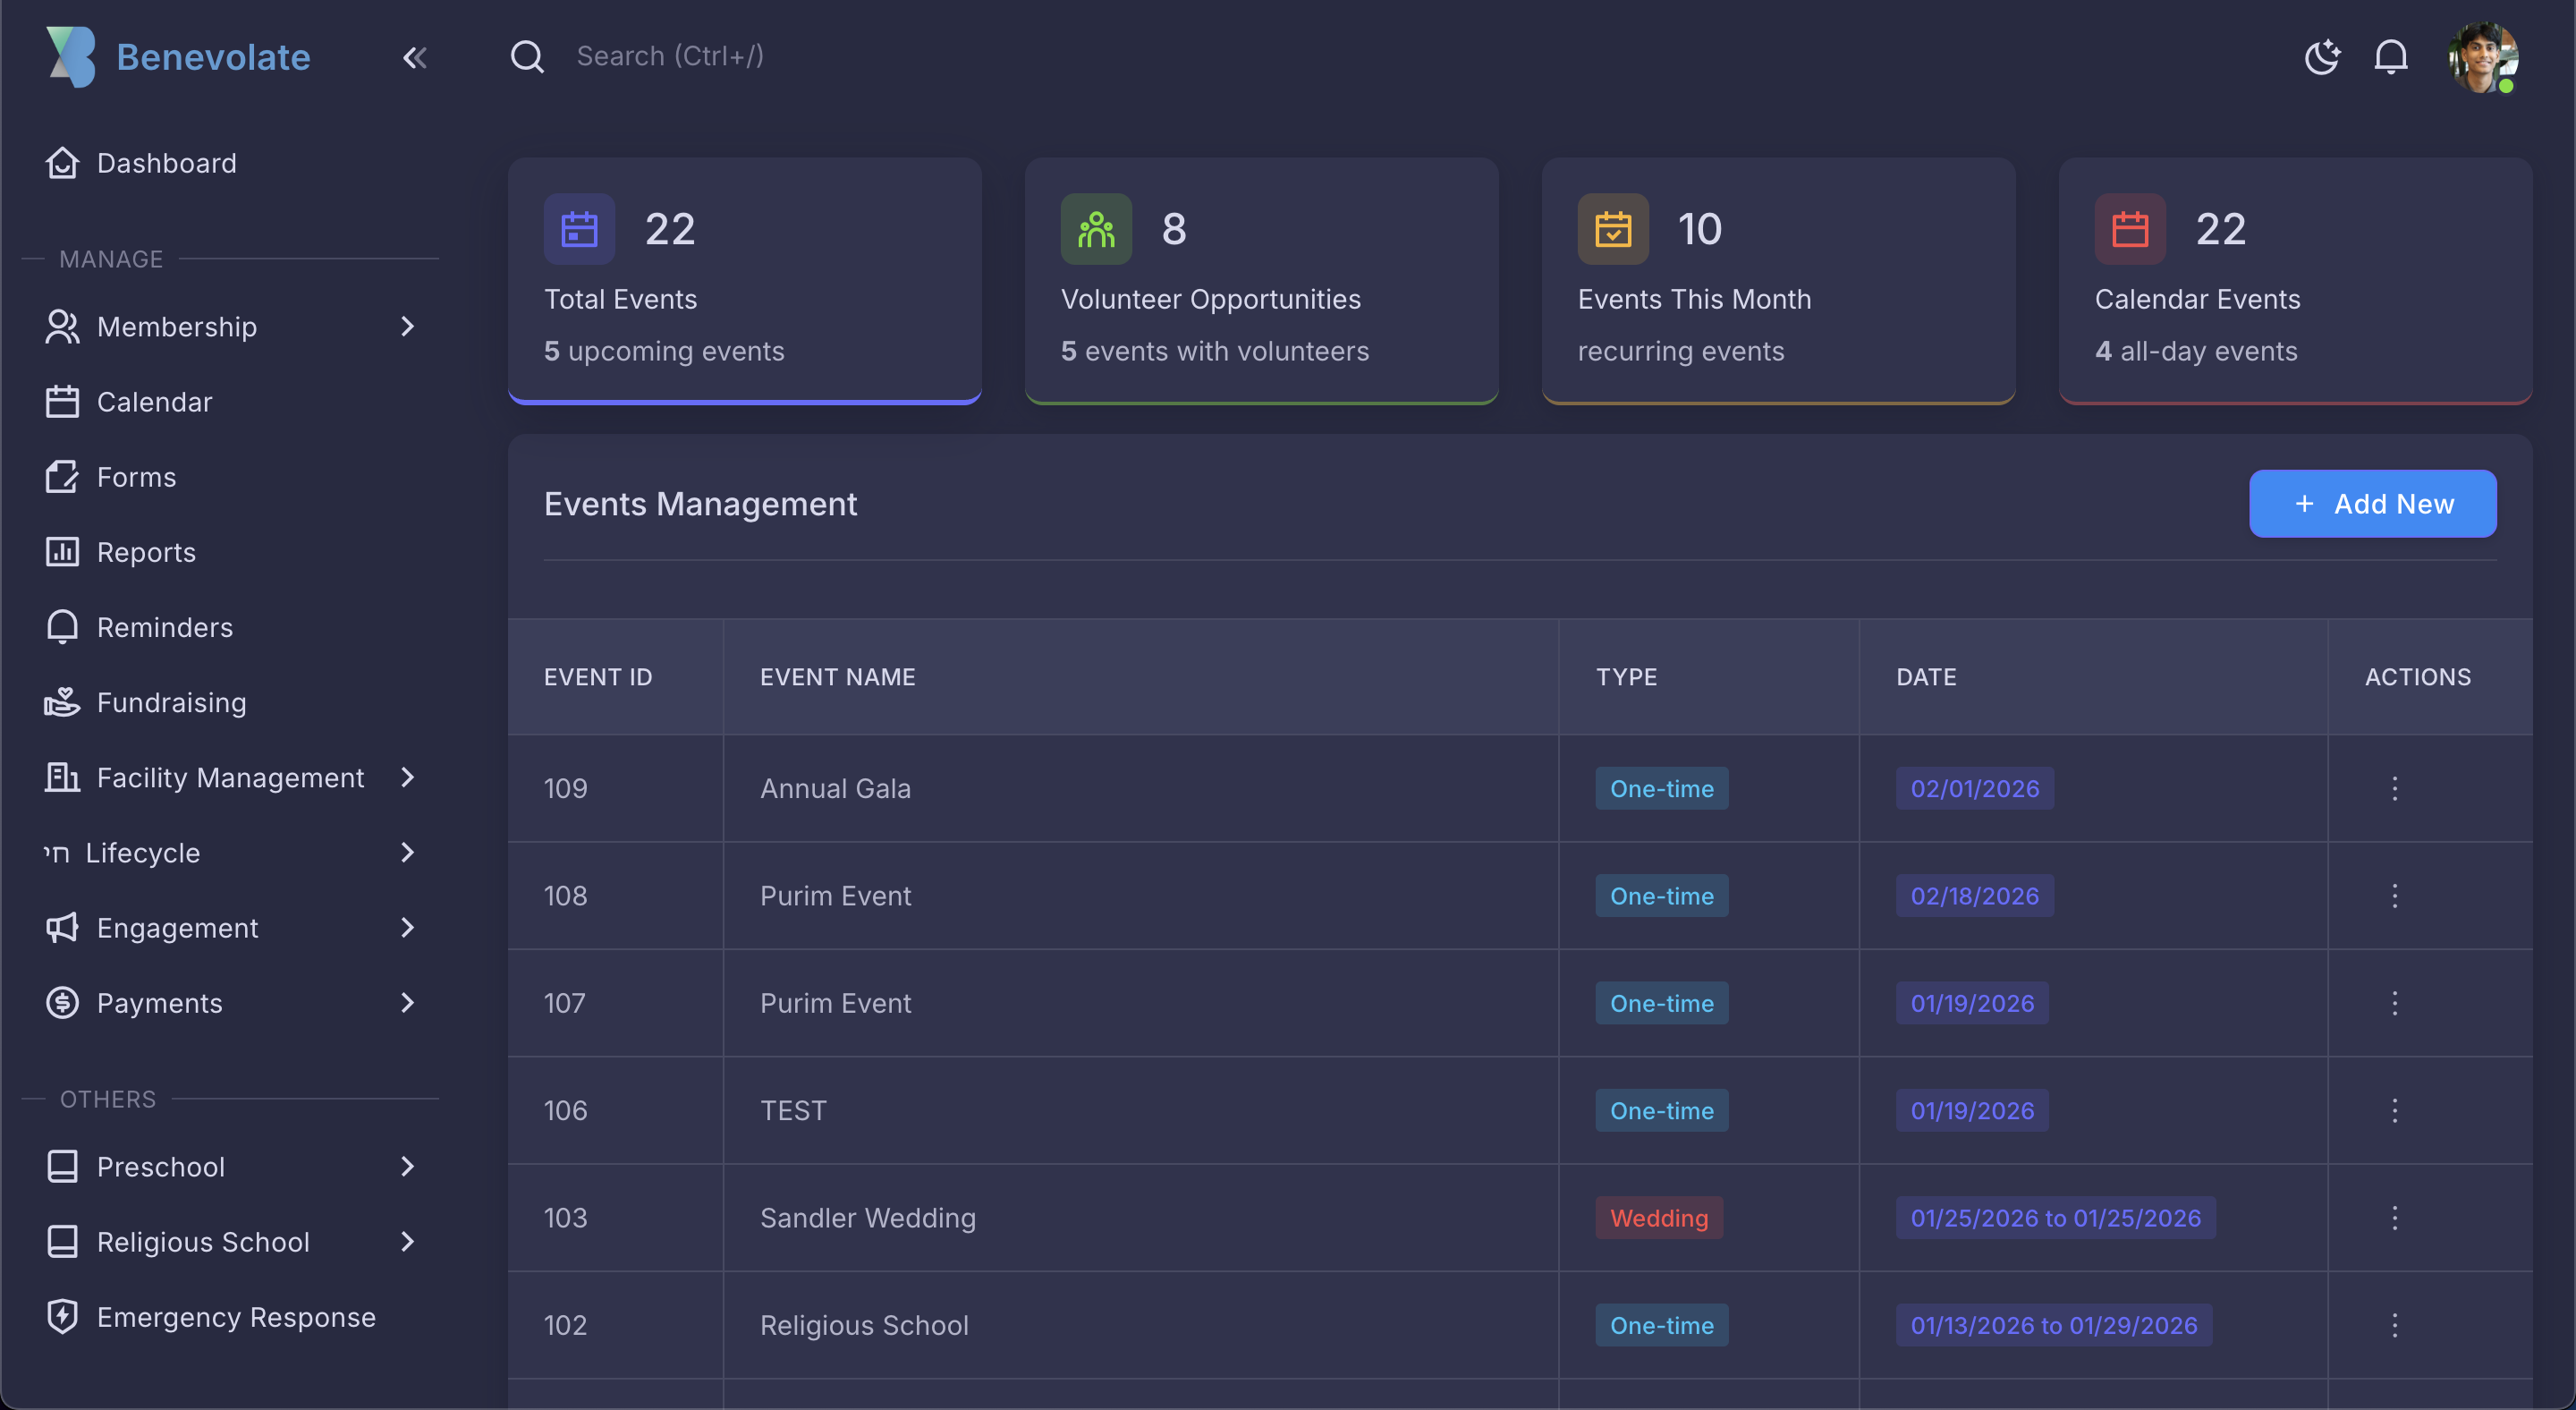The width and height of the screenshot is (2576, 1410).
Task: Click the Total Events calendar icon
Action: (x=579, y=229)
